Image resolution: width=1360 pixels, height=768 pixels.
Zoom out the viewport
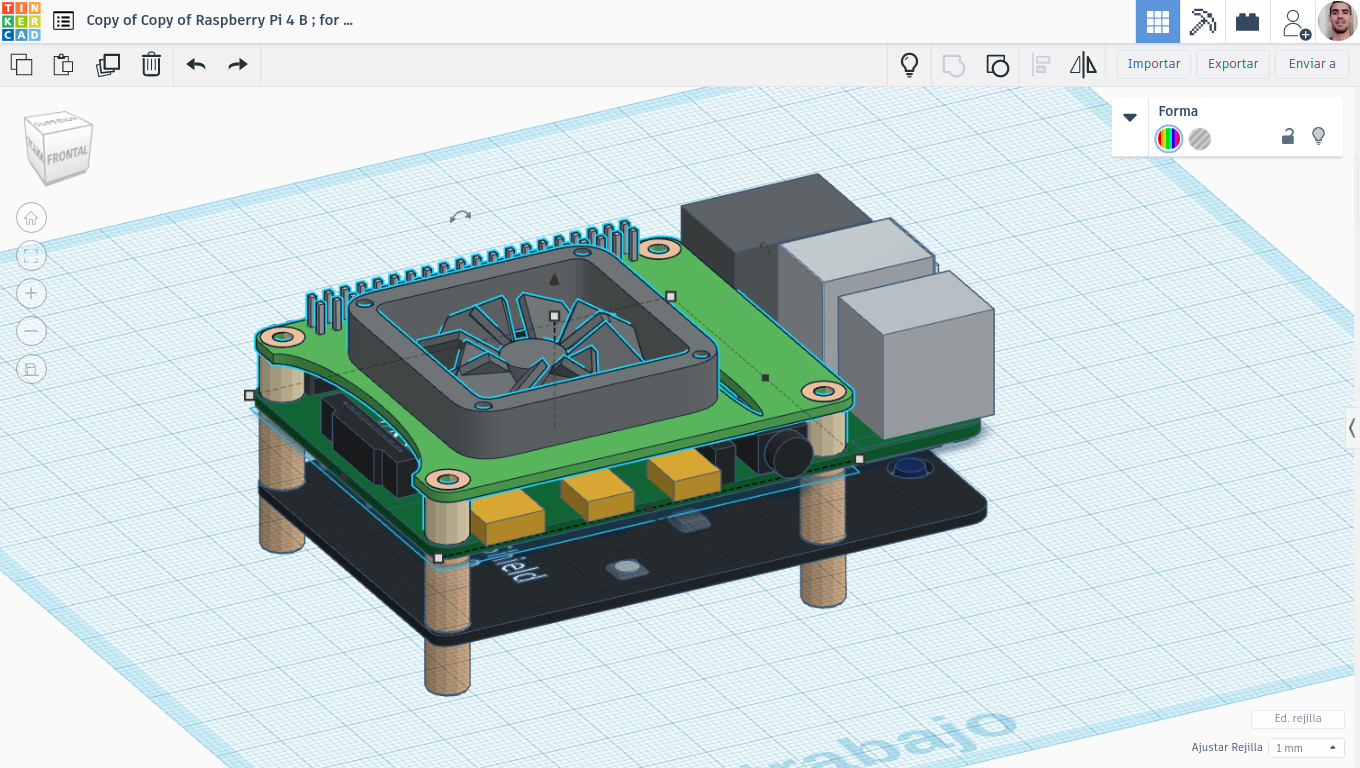click(31, 331)
